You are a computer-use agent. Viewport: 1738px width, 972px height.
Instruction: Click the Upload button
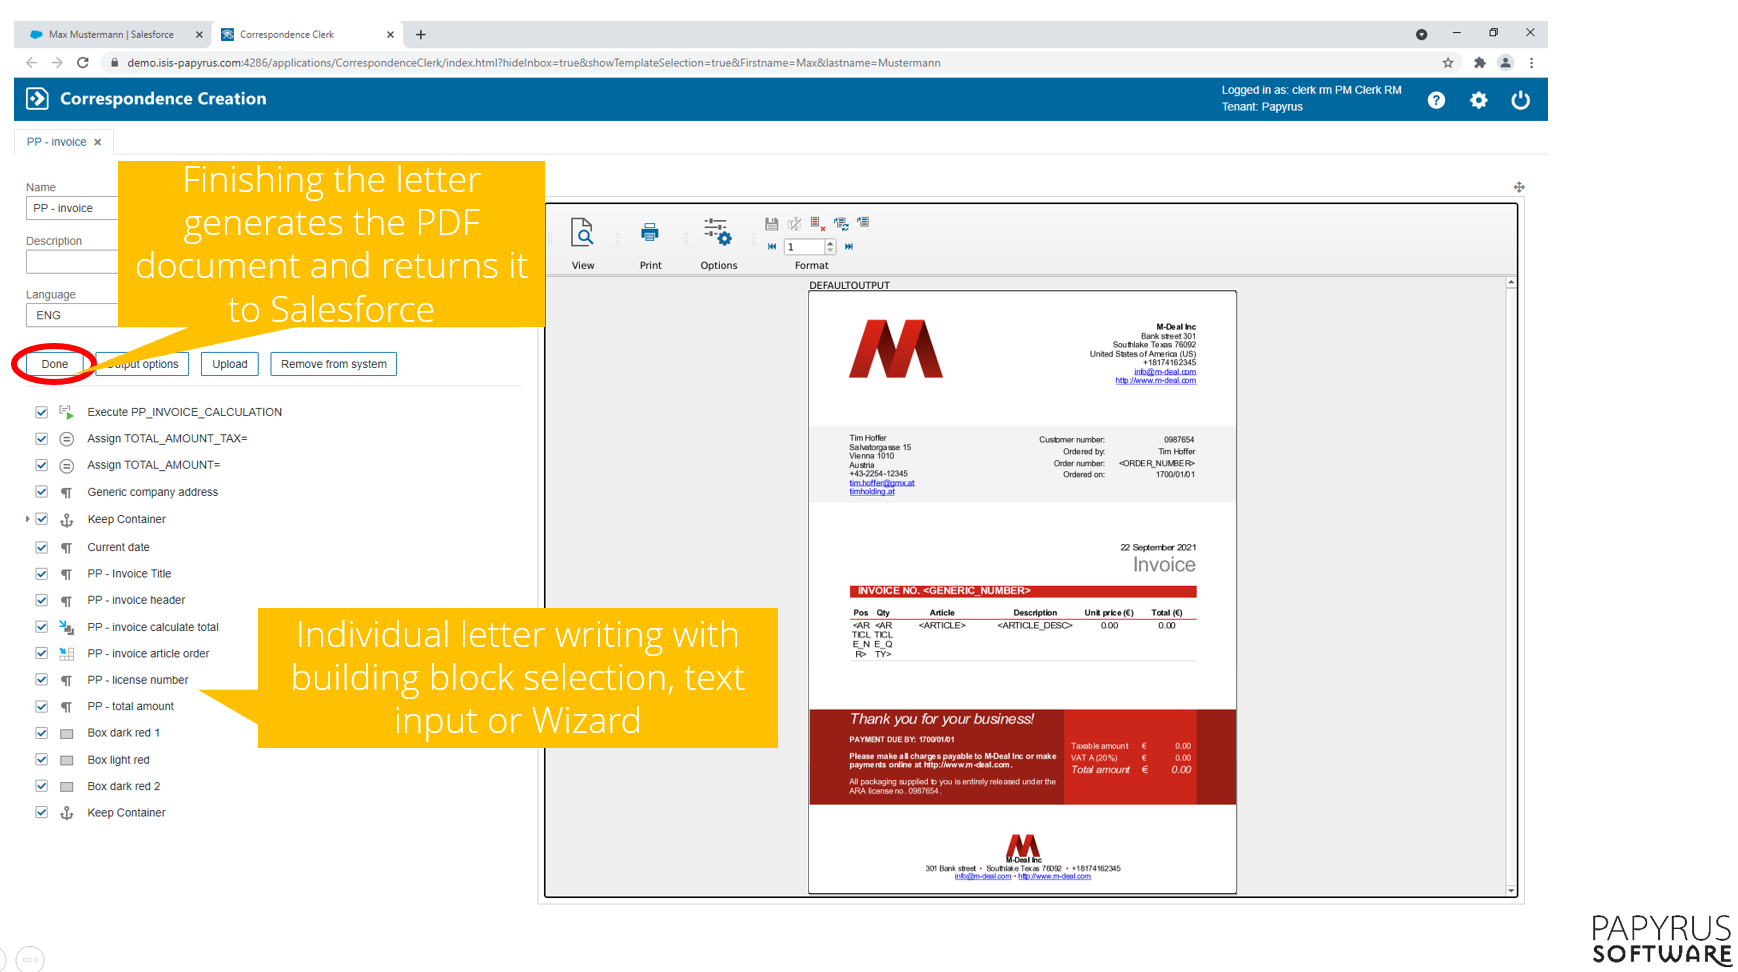(230, 364)
